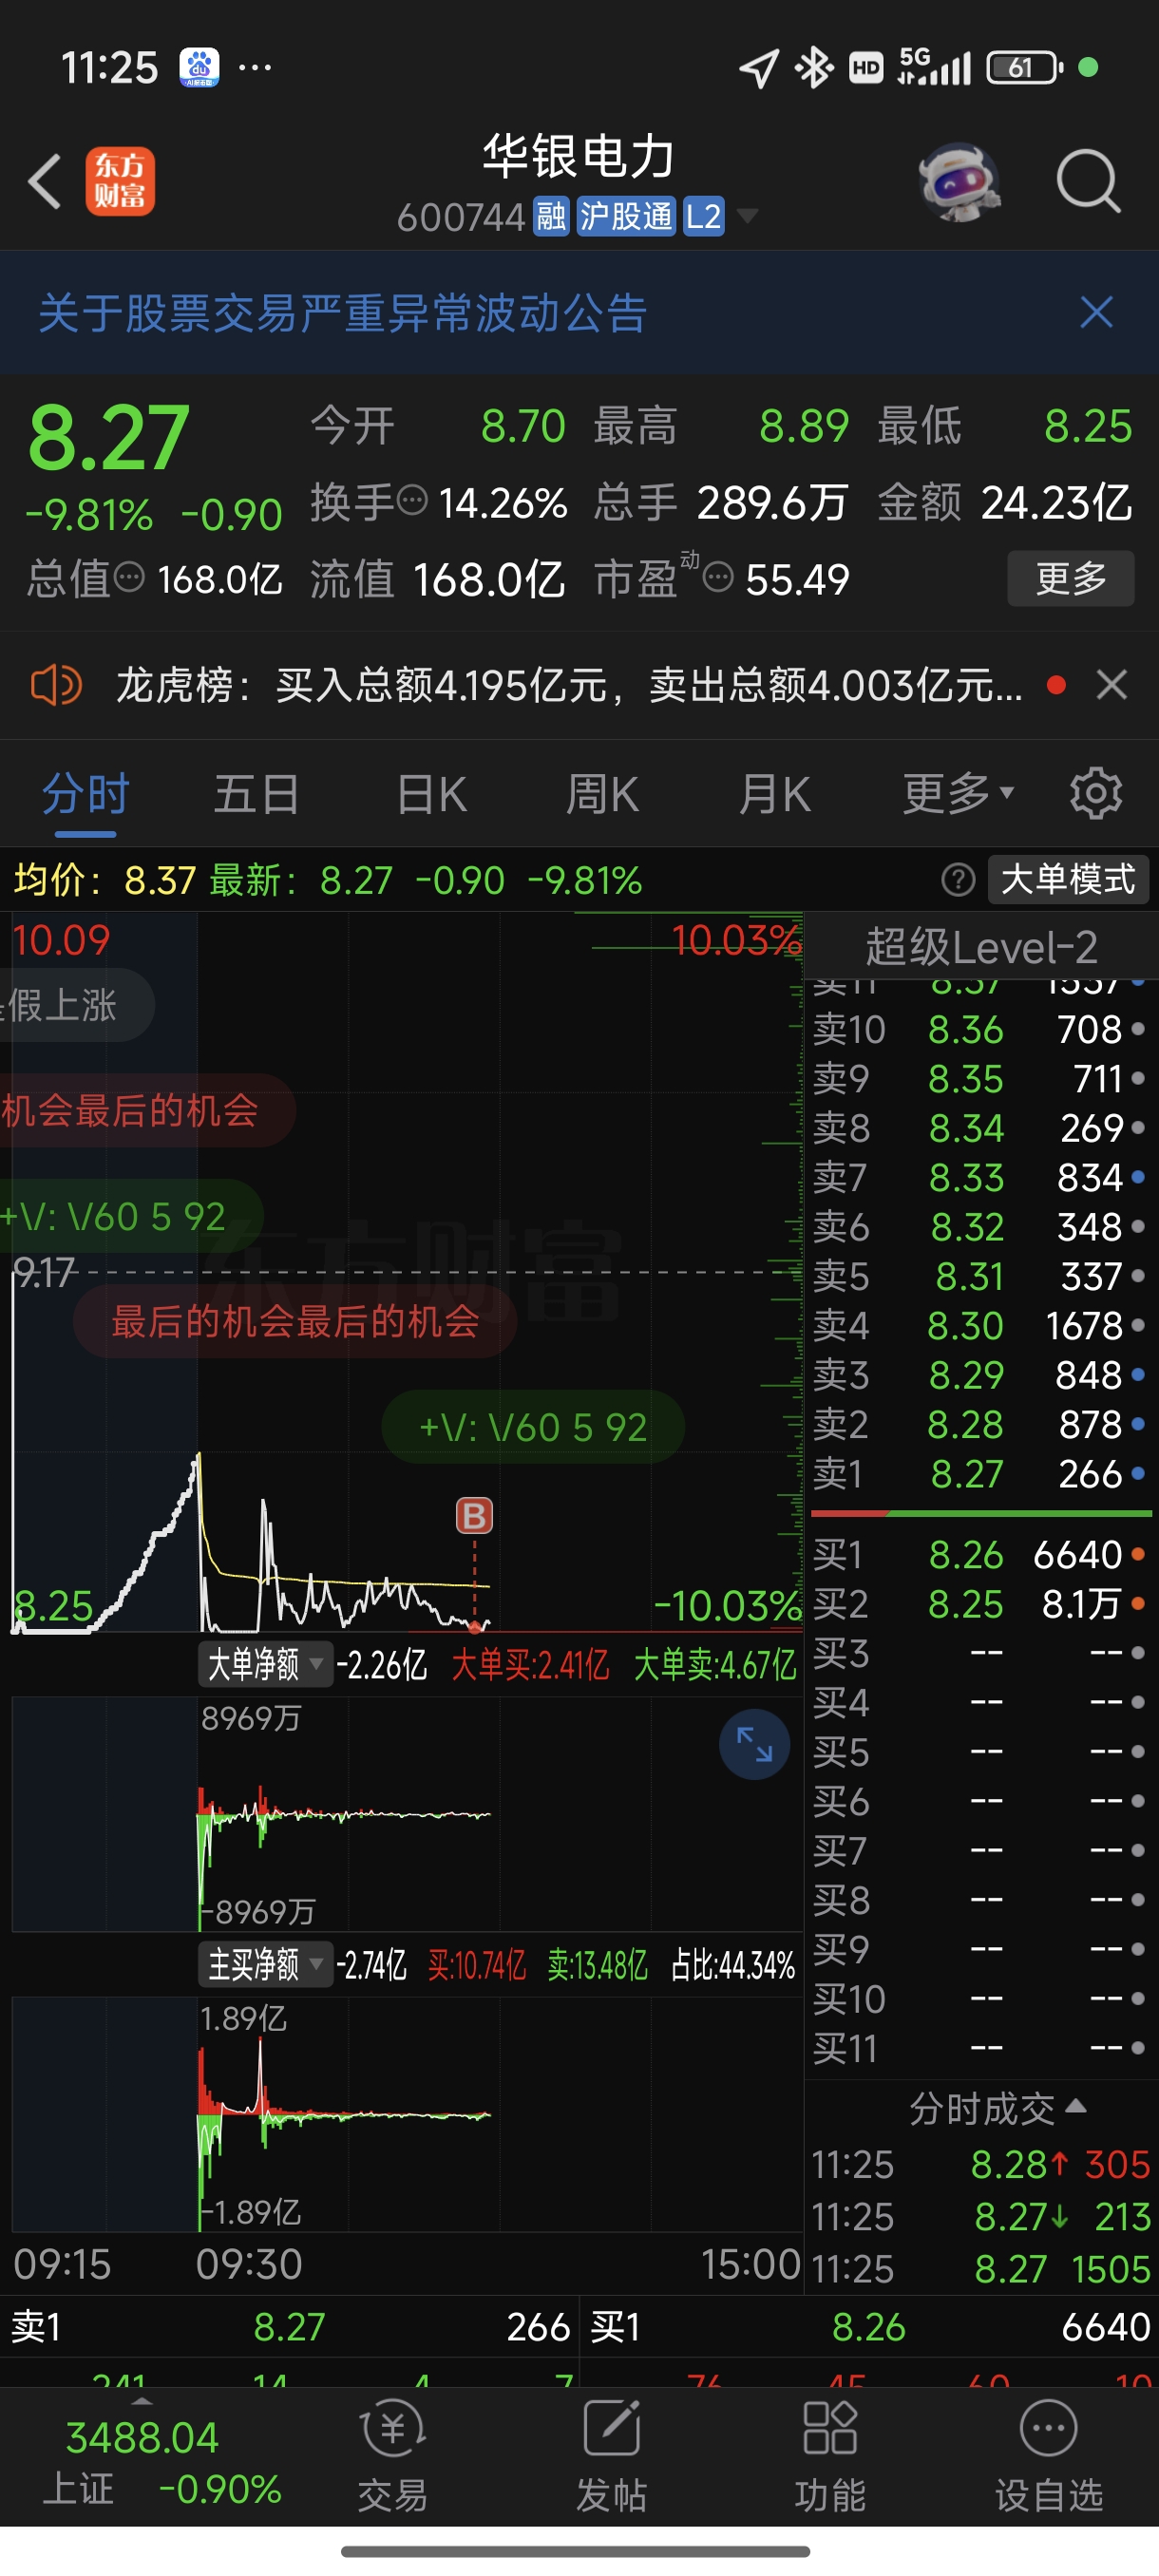
Task: Open the robot assistant avatar
Action: click(x=959, y=181)
